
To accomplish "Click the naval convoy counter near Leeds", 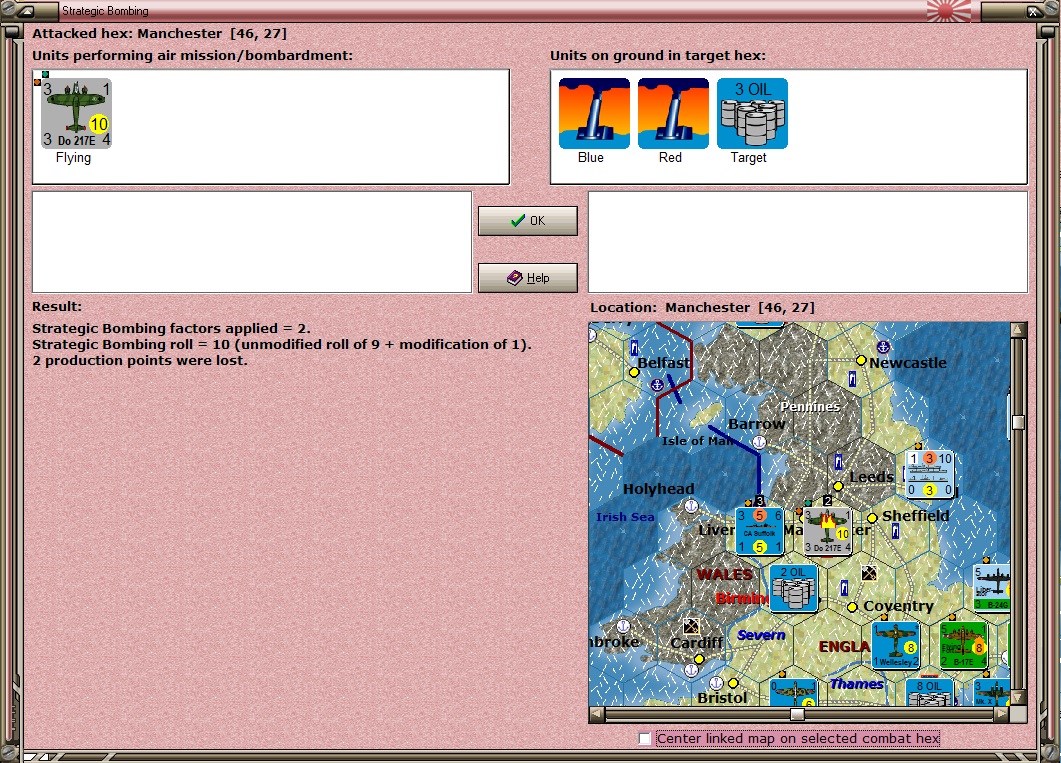I will pyautogui.click(x=930, y=474).
